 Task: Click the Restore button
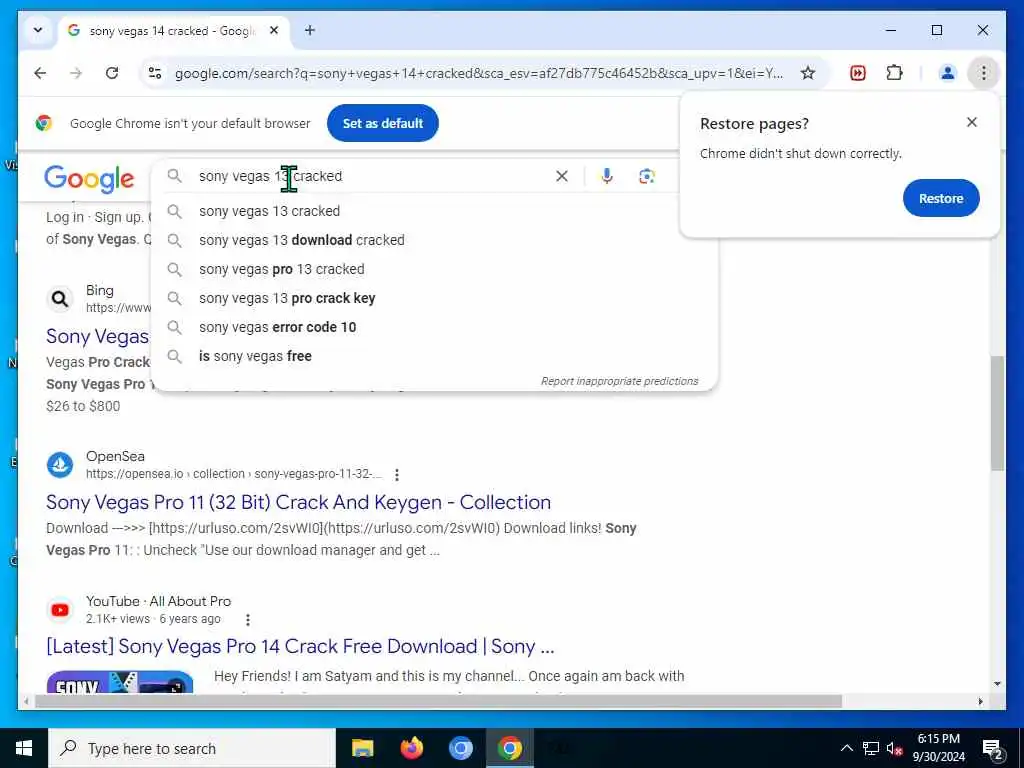pos(941,199)
